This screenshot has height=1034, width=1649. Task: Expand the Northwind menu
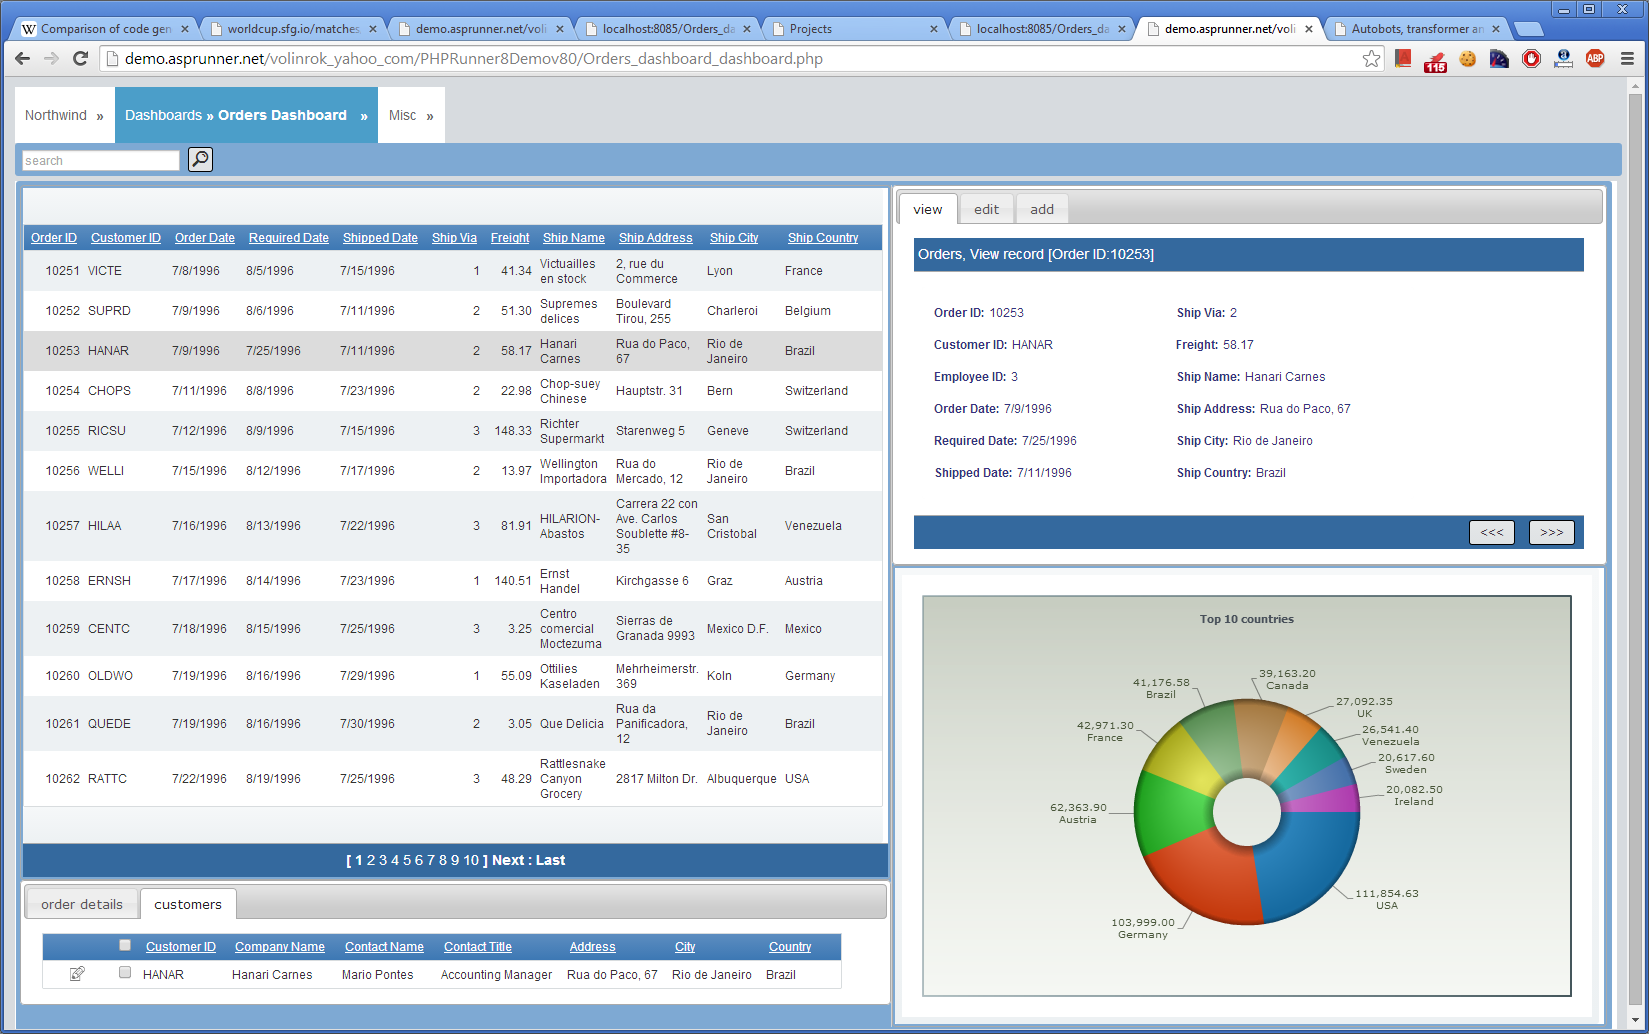pyautogui.click(x=64, y=116)
